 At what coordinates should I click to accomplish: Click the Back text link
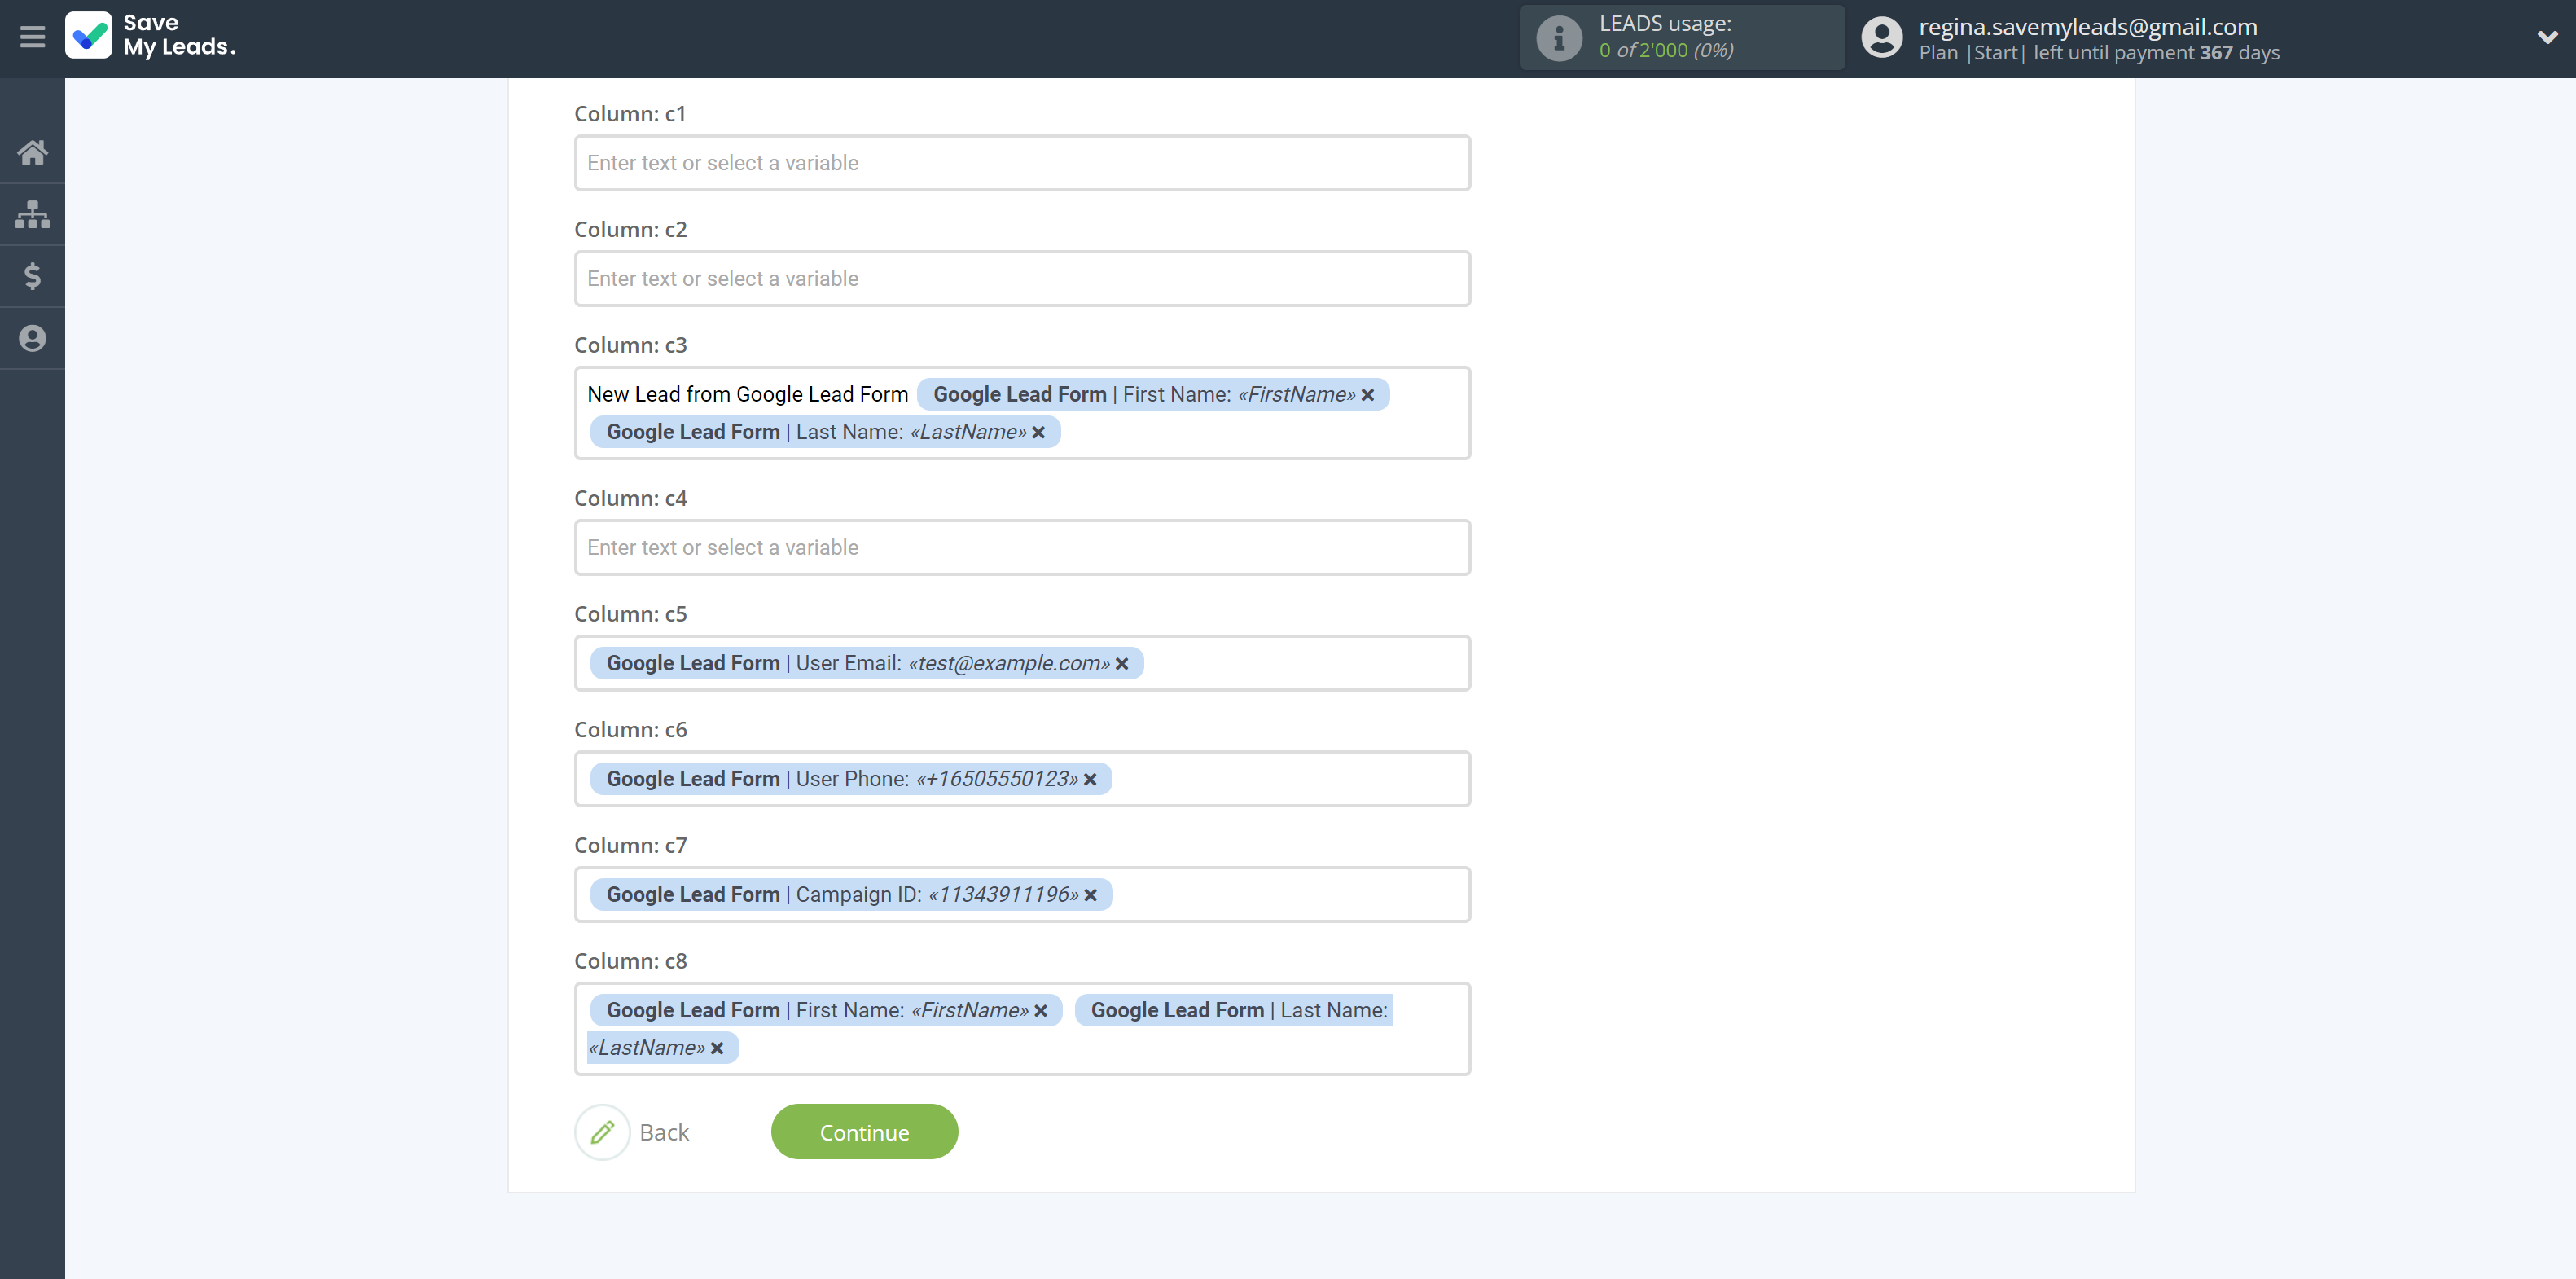[x=664, y=1132]
